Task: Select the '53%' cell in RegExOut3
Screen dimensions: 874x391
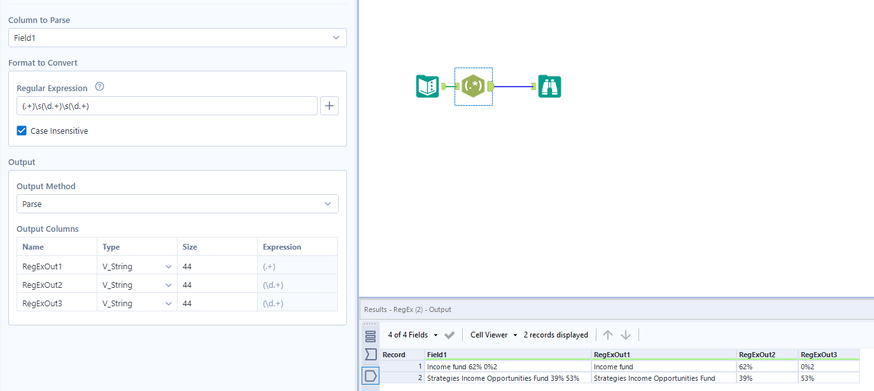Action: click(x=828, y=378)
